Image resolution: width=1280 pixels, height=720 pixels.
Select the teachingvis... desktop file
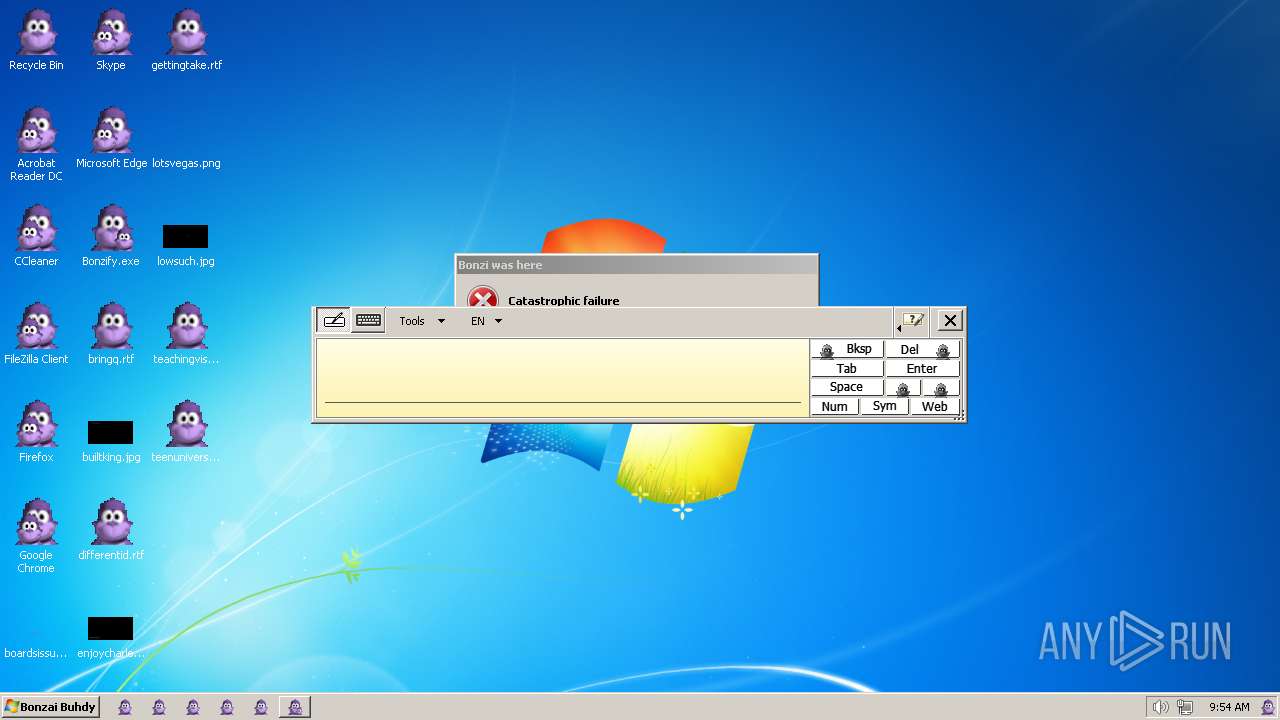pos(186,334)
